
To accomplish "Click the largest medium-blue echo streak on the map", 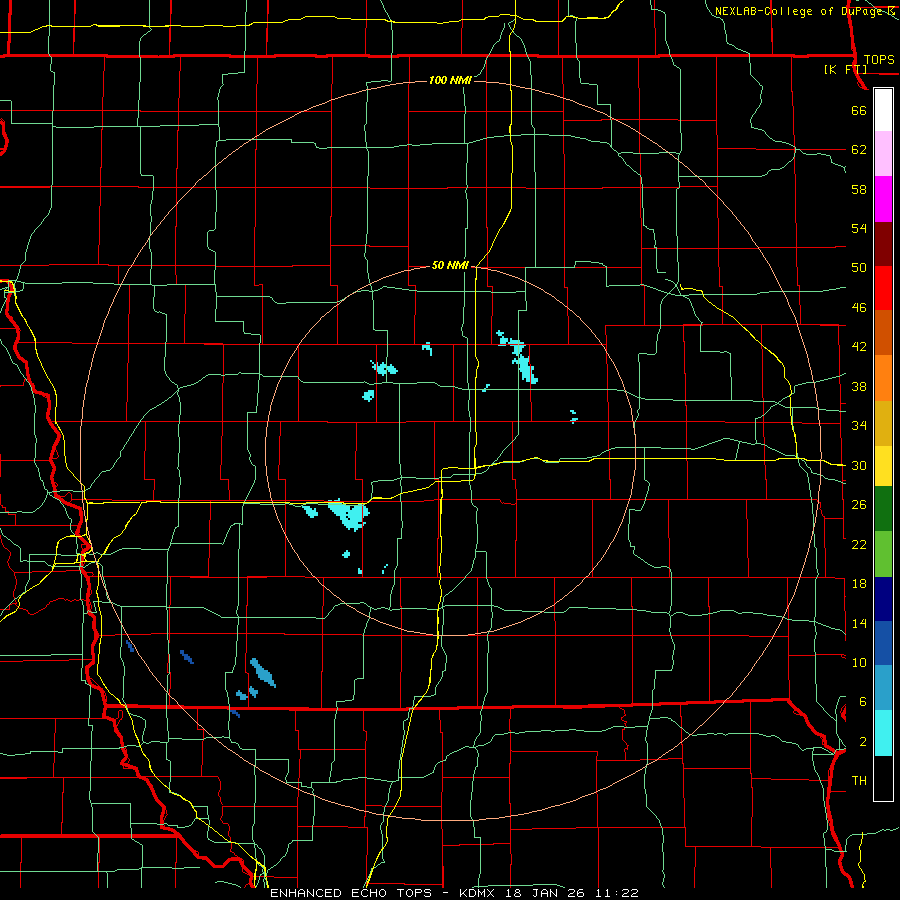I will (263, 672).
